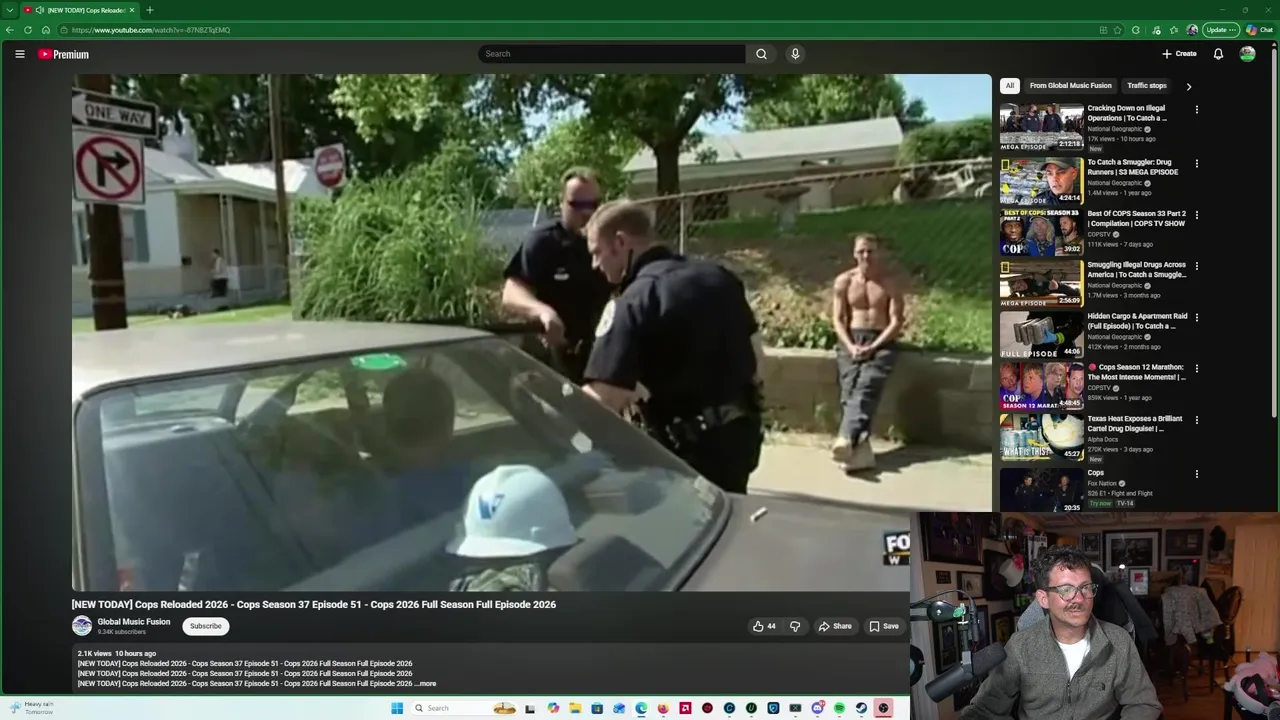The height and width of the screenshot is (720, 1280).
Task: Open Firefox from the taskbar
Action: (x=663, y=708)
